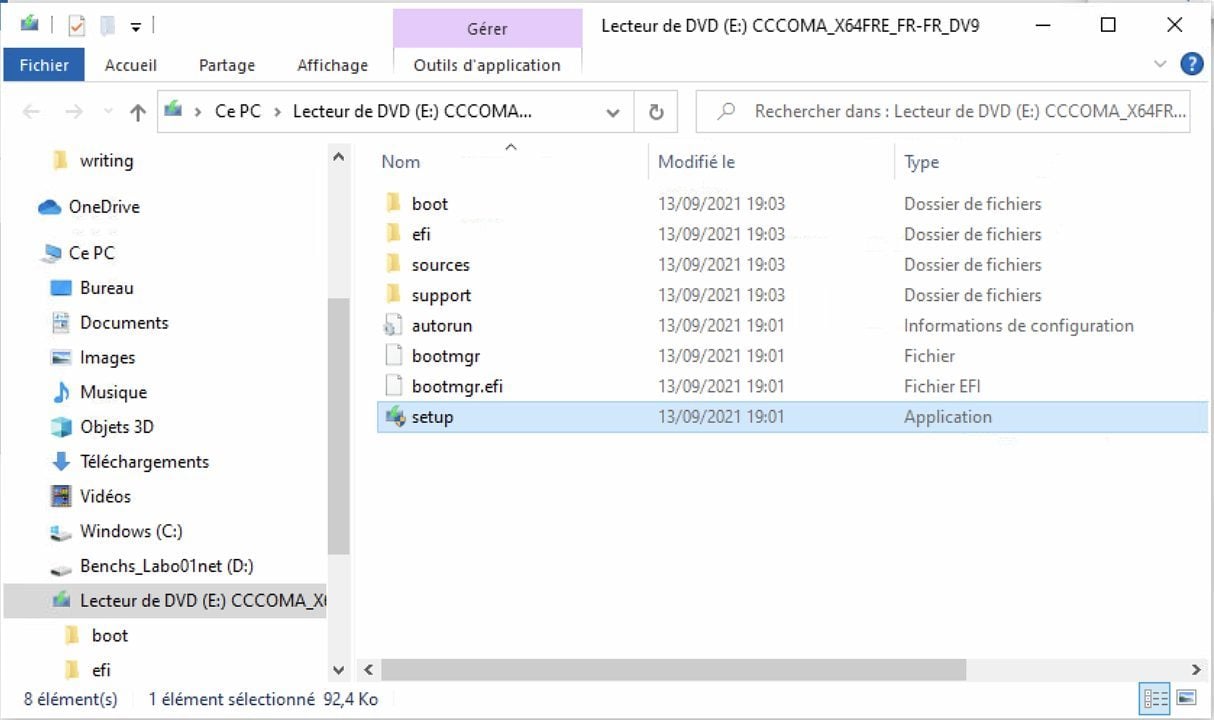Switch to large icons view via status bar icon
1214x720 pixels.
[x=1187, y=698]
